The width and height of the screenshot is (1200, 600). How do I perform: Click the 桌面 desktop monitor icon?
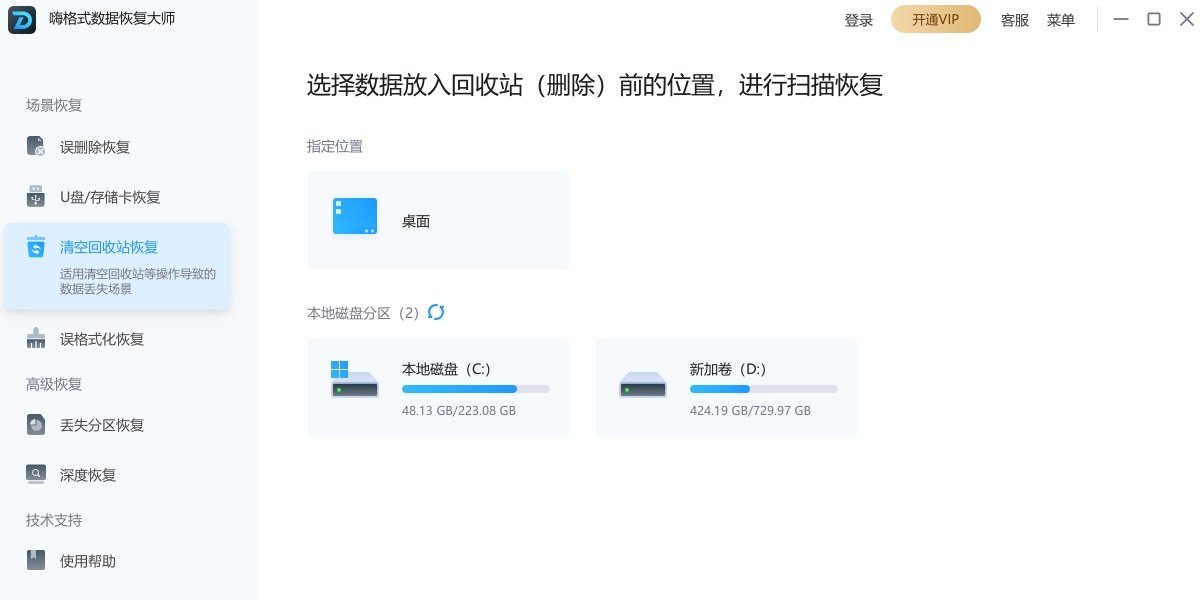(355, 217)
